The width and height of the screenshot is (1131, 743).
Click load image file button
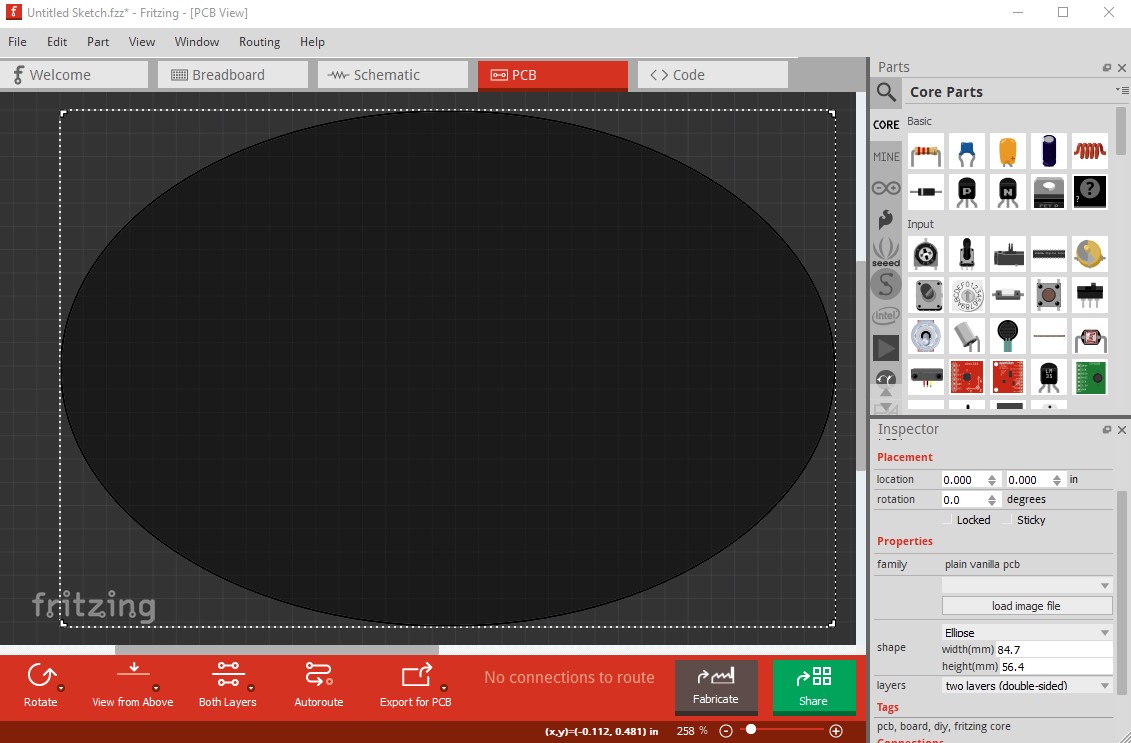(x=1027, y=606)
